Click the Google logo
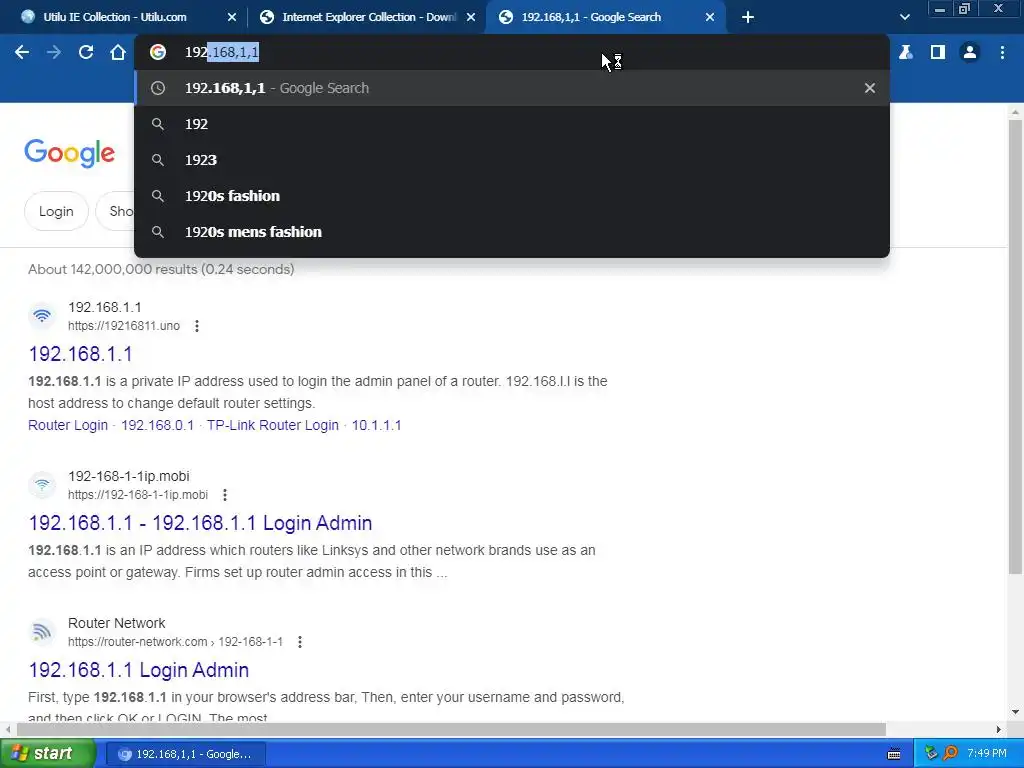Image resolution: width=1024 pixels, height=768 pixels. point(70,153)
